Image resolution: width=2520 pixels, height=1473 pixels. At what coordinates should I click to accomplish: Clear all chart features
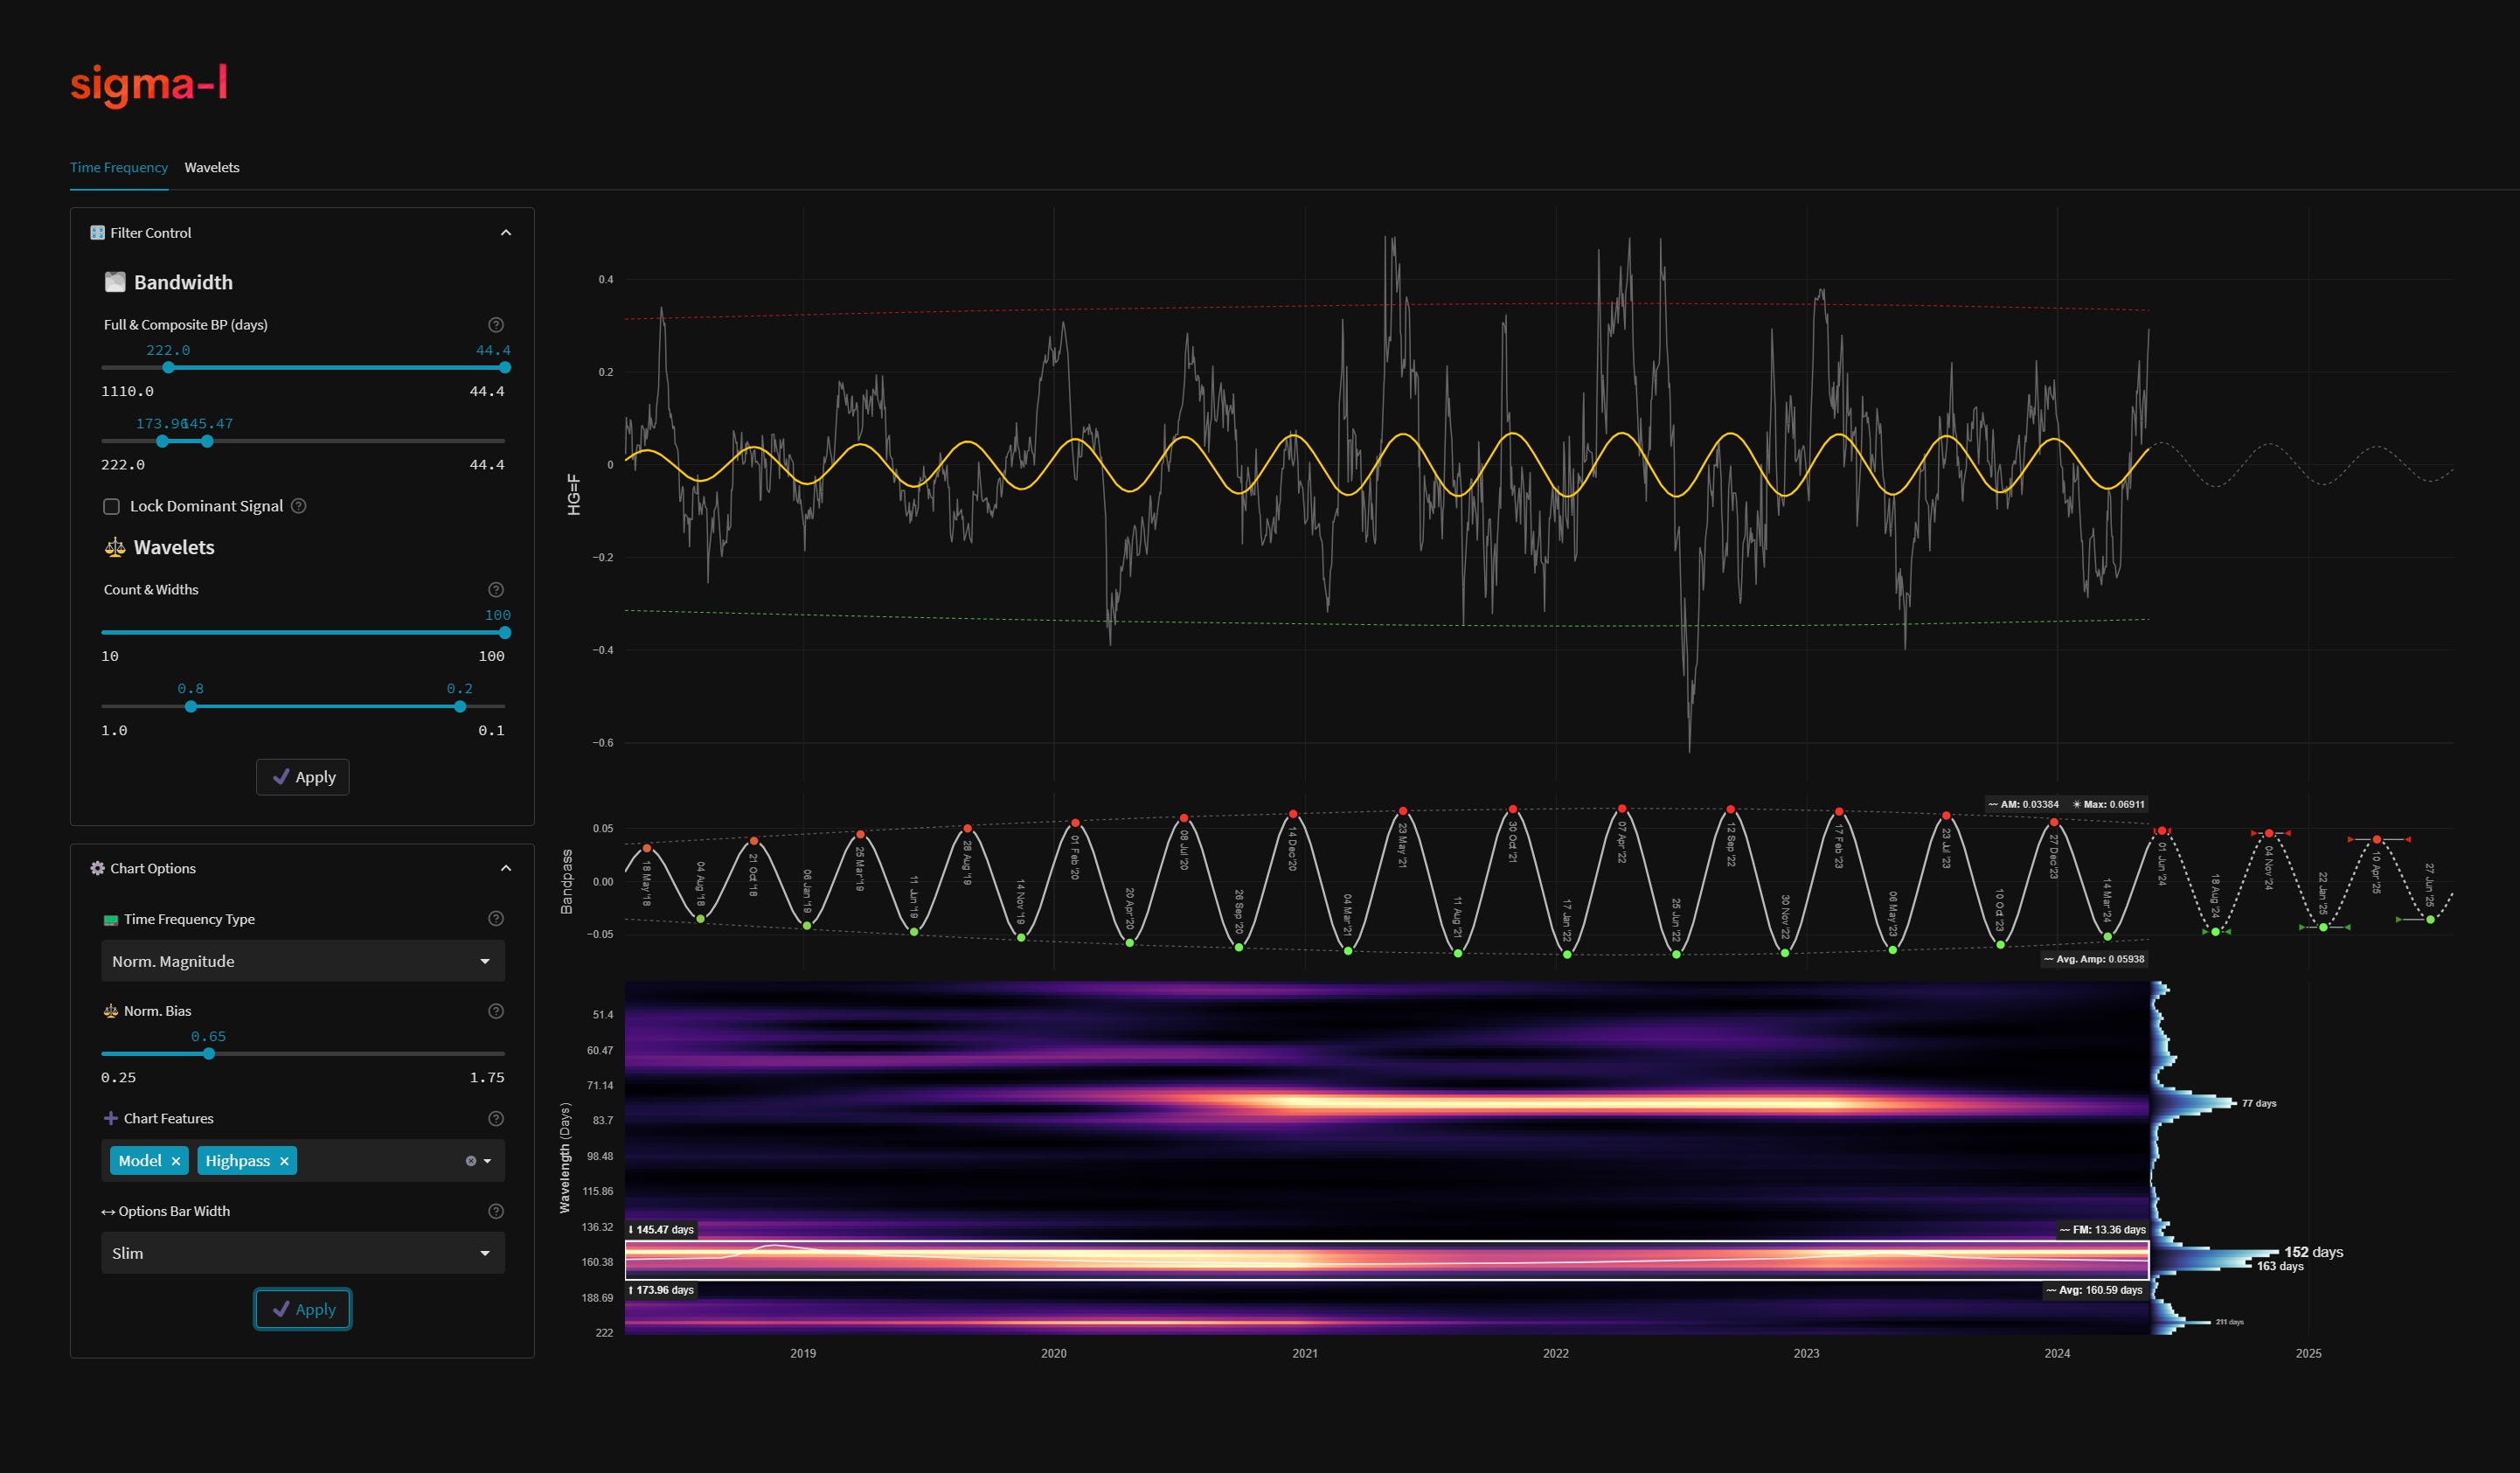coord(471,1161)
